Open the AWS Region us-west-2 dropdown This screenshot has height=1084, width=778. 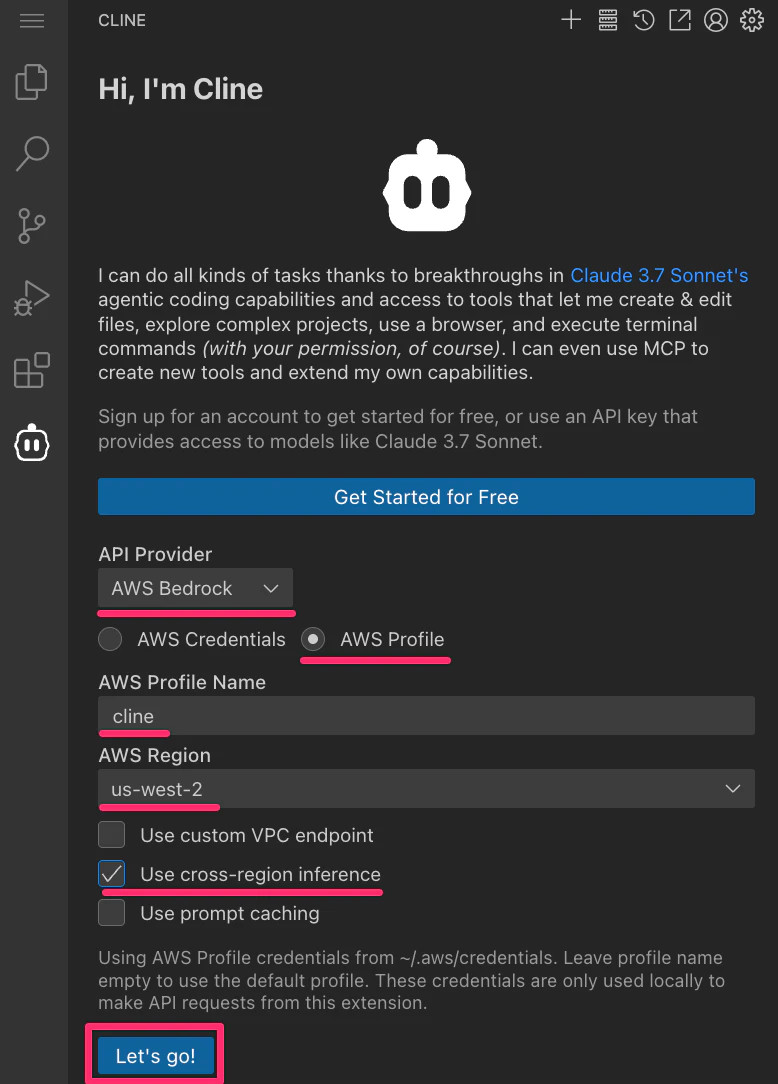point(426,789)
